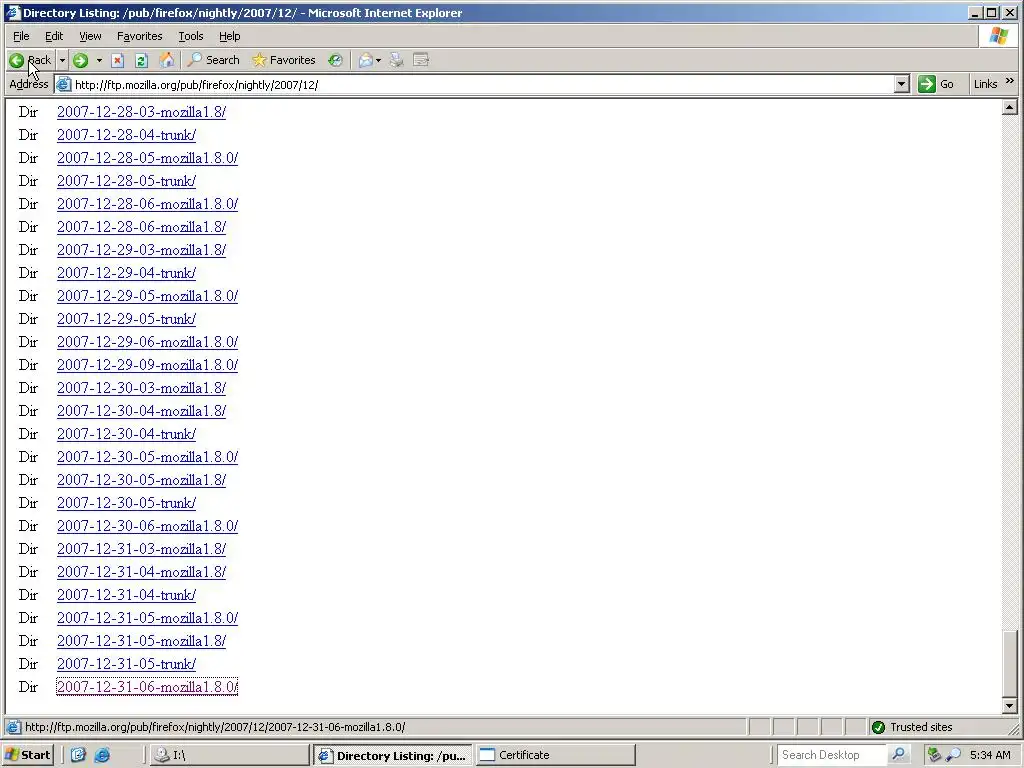Open 2007-12-31-06-mozilla1.8.0/ link
This screenshot has width=1024, height=768.
pyautogui.click(x=147, y=687)
